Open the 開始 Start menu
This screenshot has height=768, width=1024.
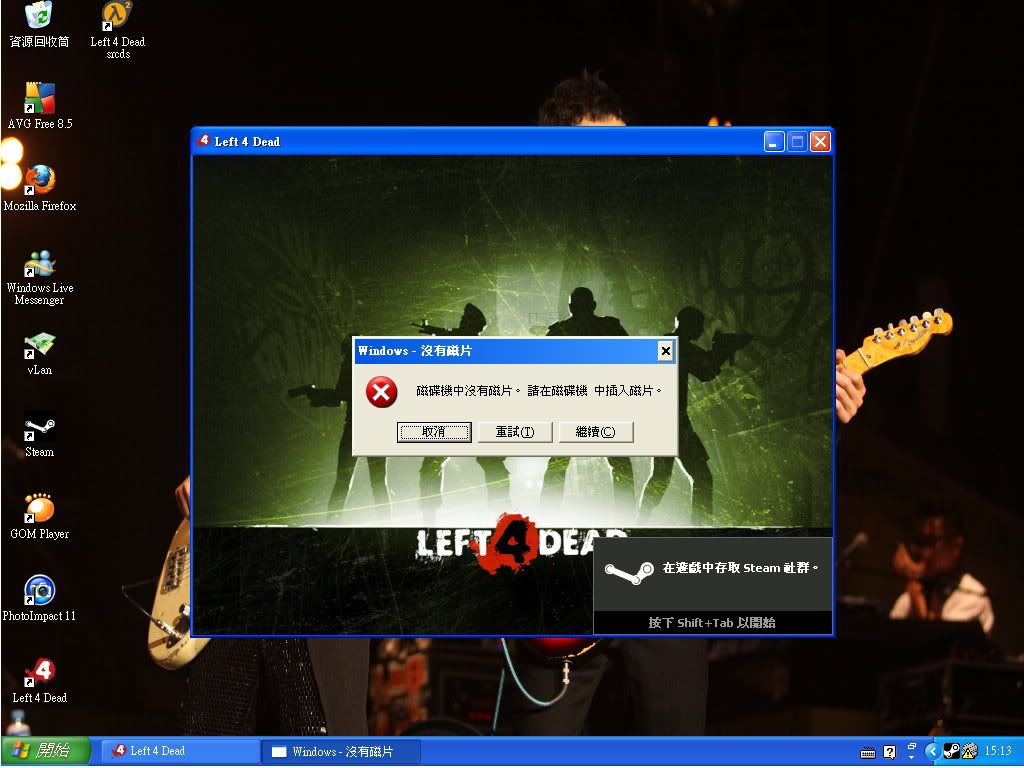click(x=46, y=751)
